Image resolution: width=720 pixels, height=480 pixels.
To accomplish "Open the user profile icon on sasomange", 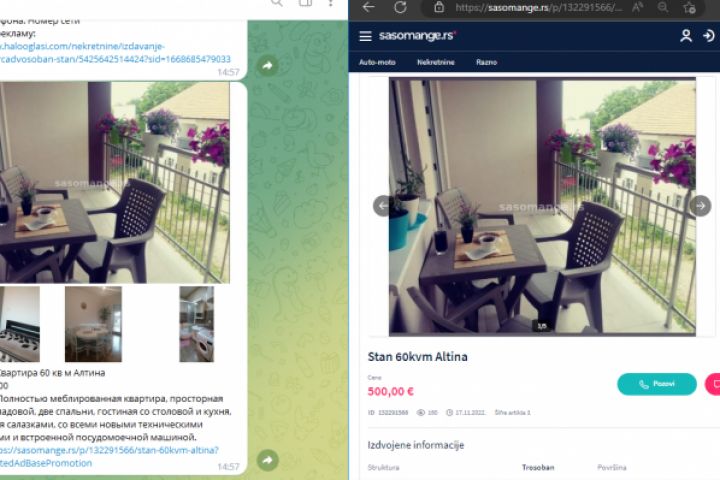I will pos(686,36).
